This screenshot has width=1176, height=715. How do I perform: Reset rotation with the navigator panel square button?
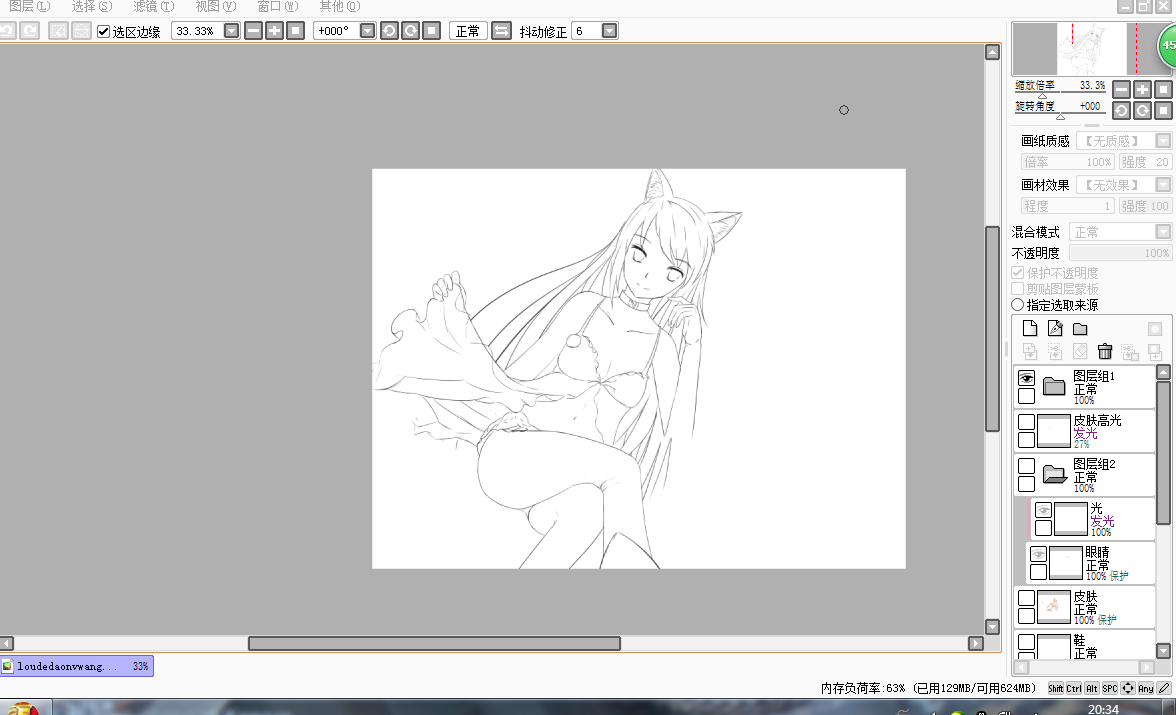[1163, 111]
